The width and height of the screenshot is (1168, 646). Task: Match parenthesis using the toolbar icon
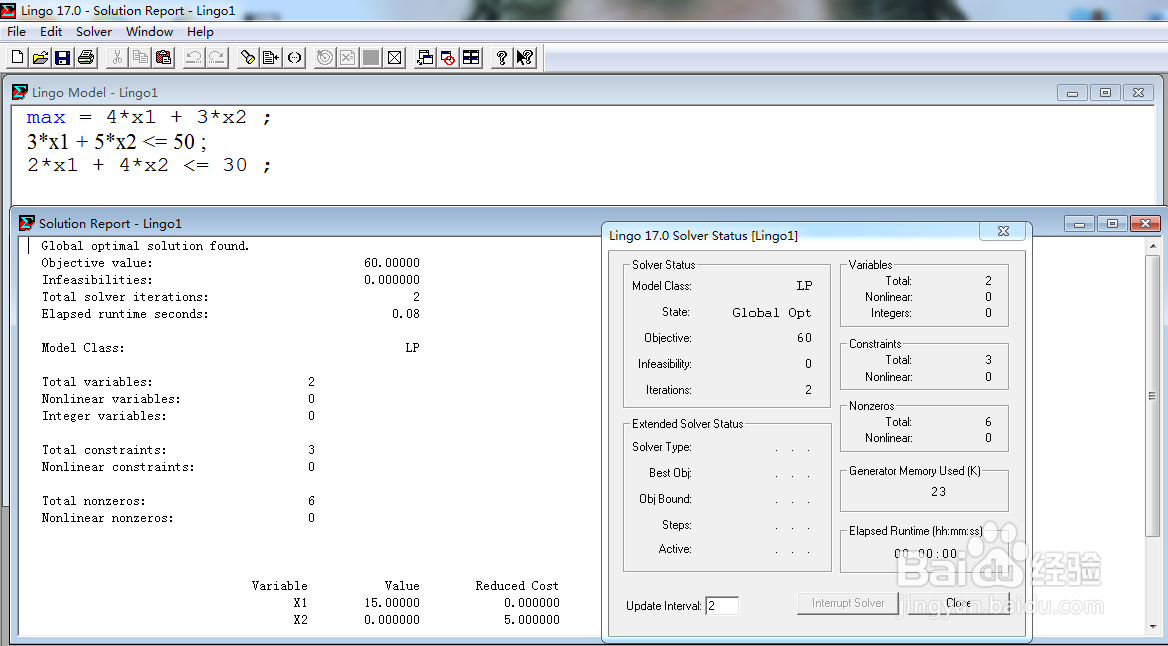(294, 57)
